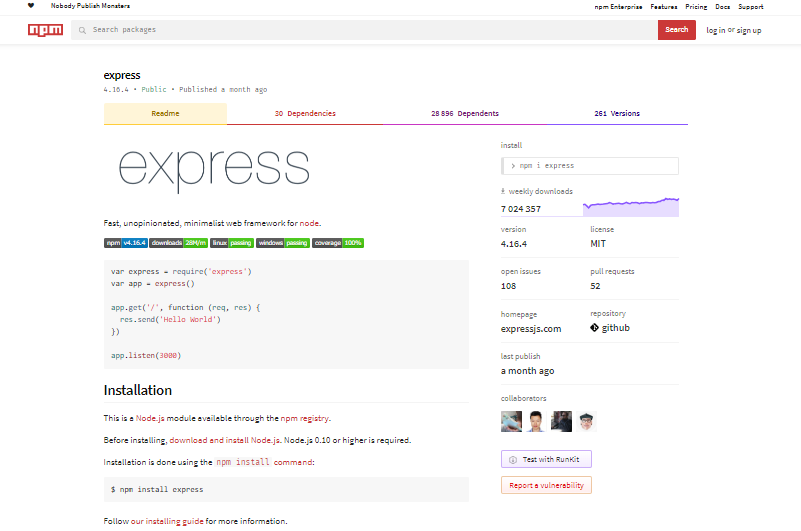Click the express package title
This screenshot has width=801, height=531.
point(122,75)
